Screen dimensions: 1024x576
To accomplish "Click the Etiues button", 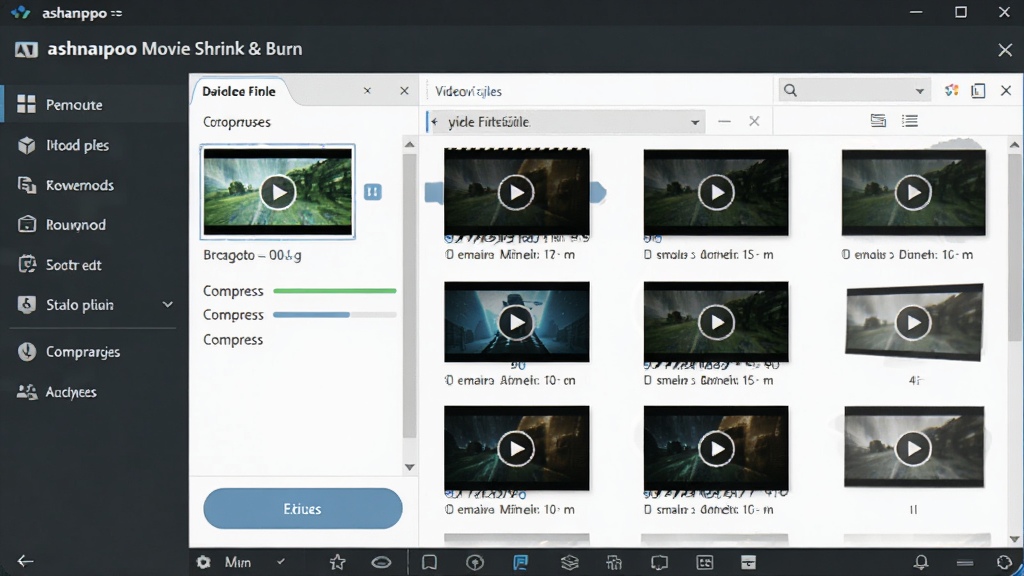I will pyautogui.click(x=302, y=509).
